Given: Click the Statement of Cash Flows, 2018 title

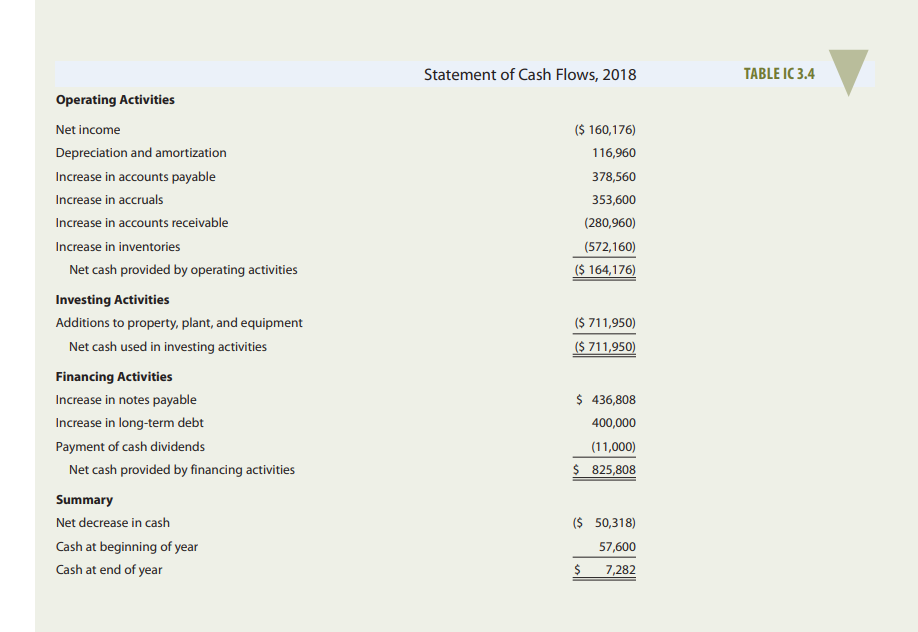Looking at the screenshot, I should (x=529, y=74).
